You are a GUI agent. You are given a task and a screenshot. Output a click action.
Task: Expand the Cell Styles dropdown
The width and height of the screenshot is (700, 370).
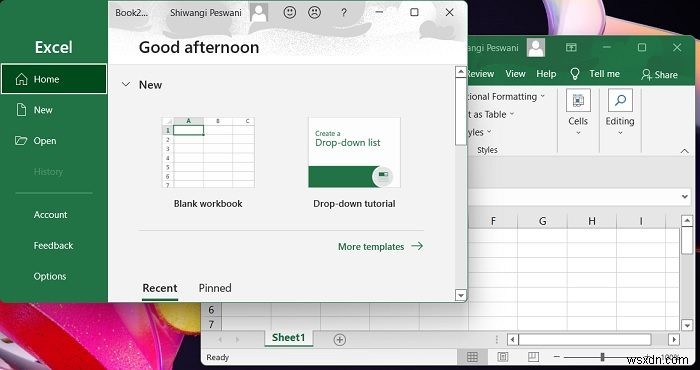(x=489, y=132)
